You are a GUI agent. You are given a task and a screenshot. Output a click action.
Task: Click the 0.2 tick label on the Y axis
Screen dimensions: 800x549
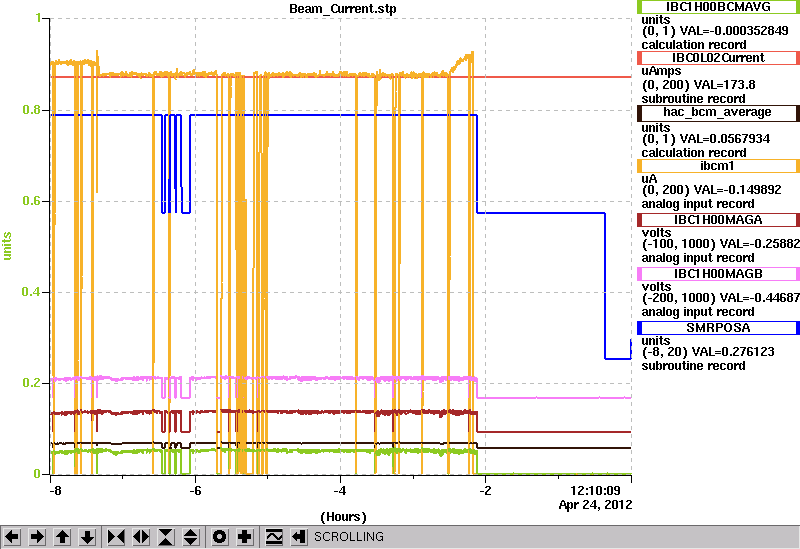(x=32, y=383)
